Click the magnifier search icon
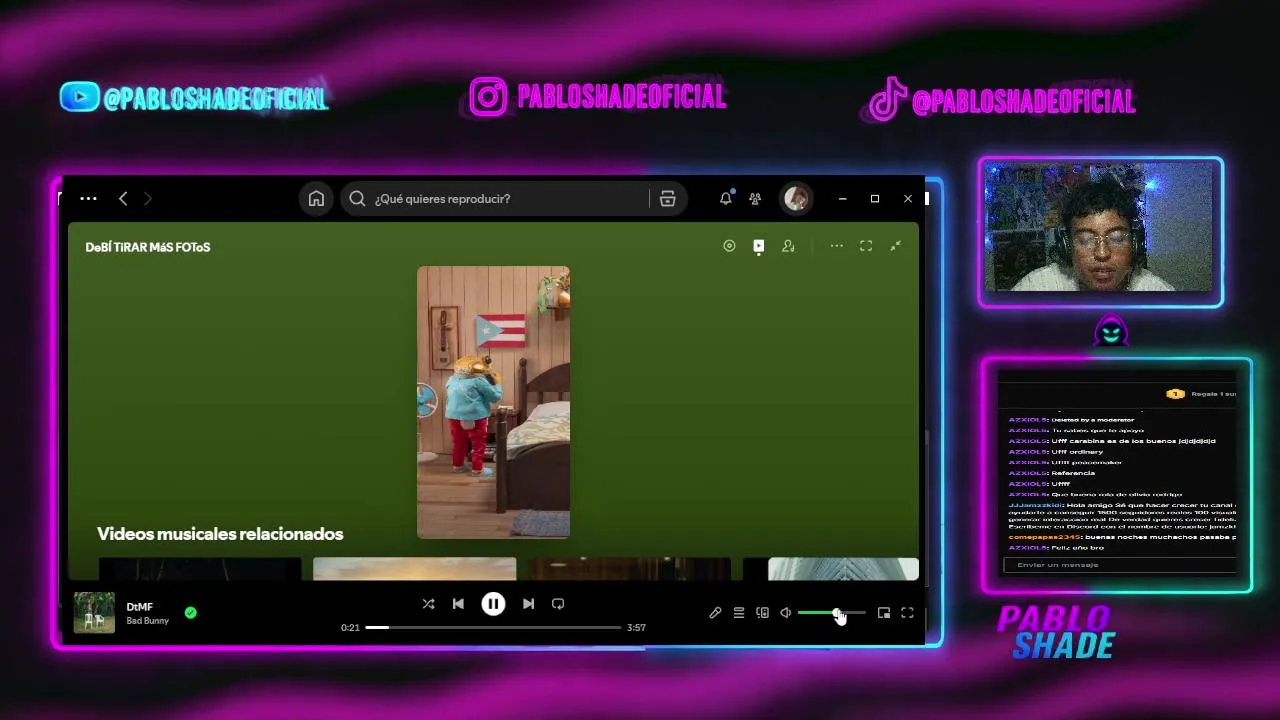 (x=357, y=199)
